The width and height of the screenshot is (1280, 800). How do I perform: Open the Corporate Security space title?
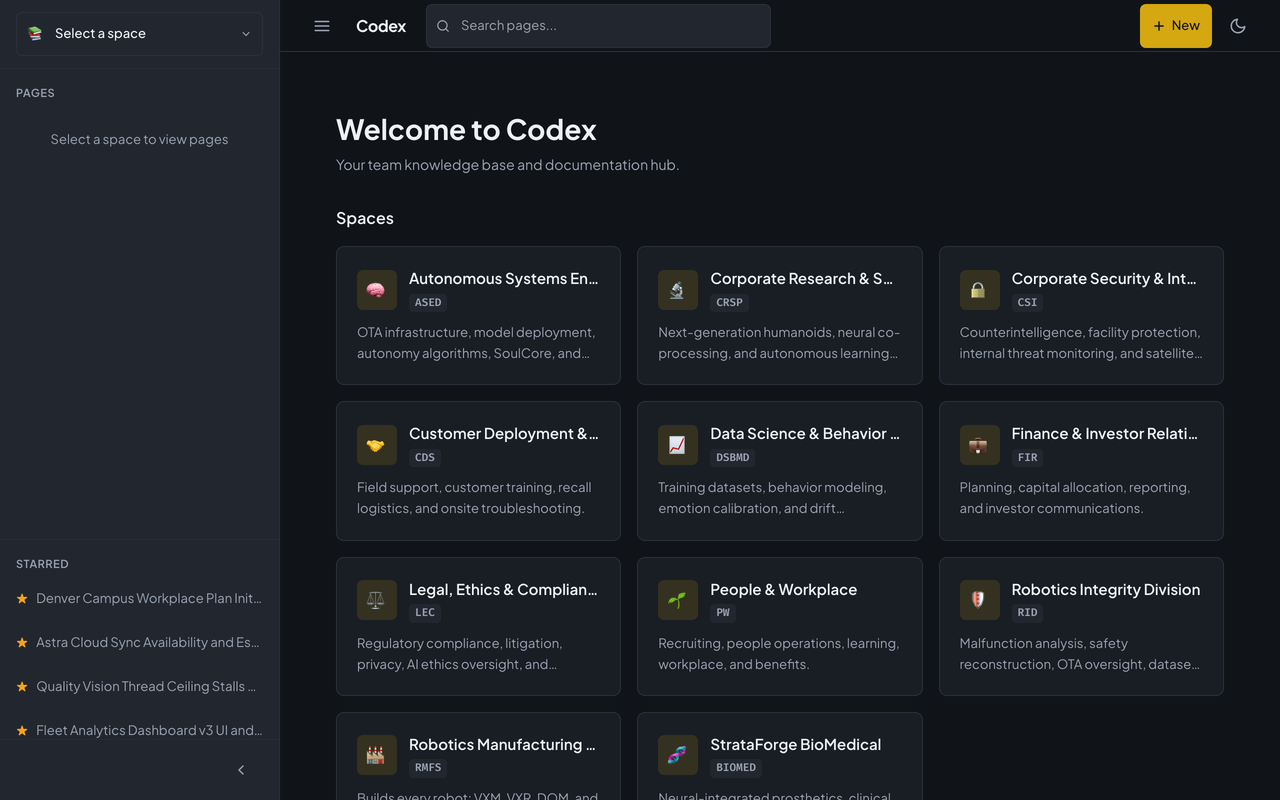pos(1104,279)
